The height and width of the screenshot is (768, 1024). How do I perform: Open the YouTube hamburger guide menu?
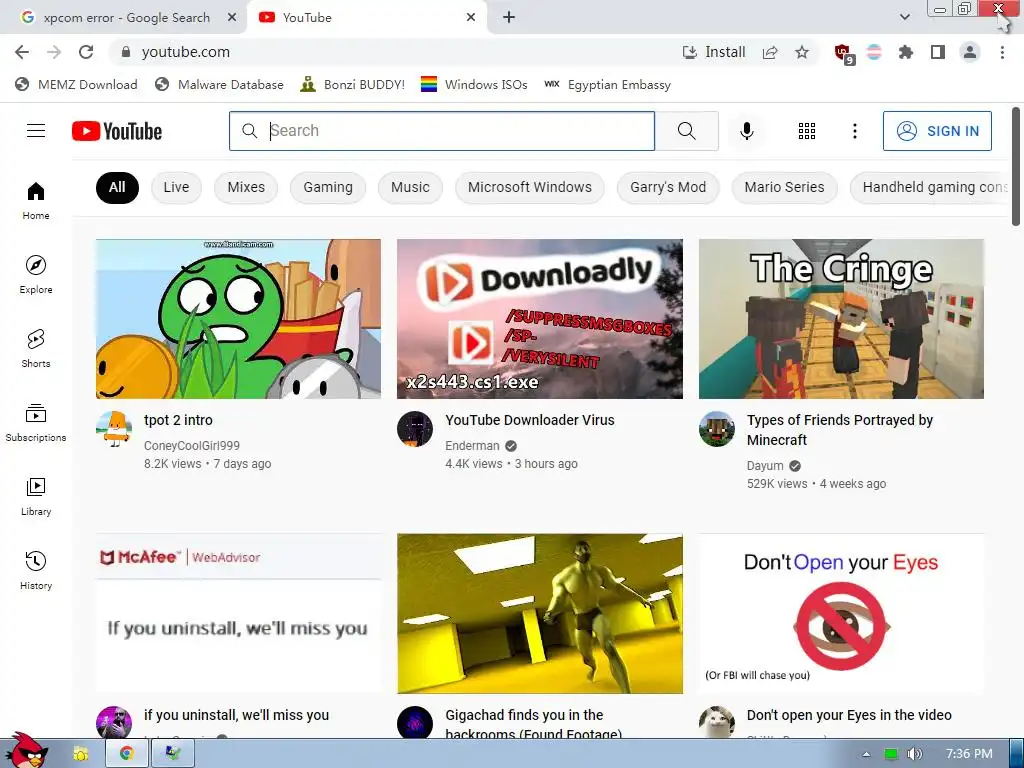click(x=36, y=131)
